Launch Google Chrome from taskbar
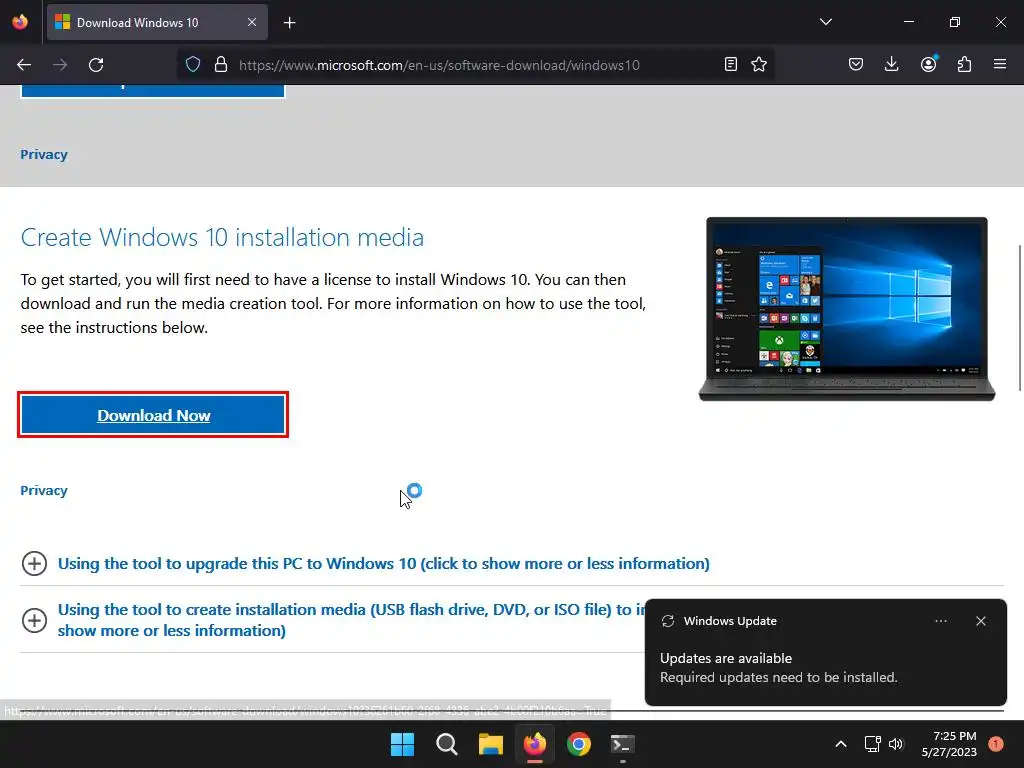 pos(579,744)
